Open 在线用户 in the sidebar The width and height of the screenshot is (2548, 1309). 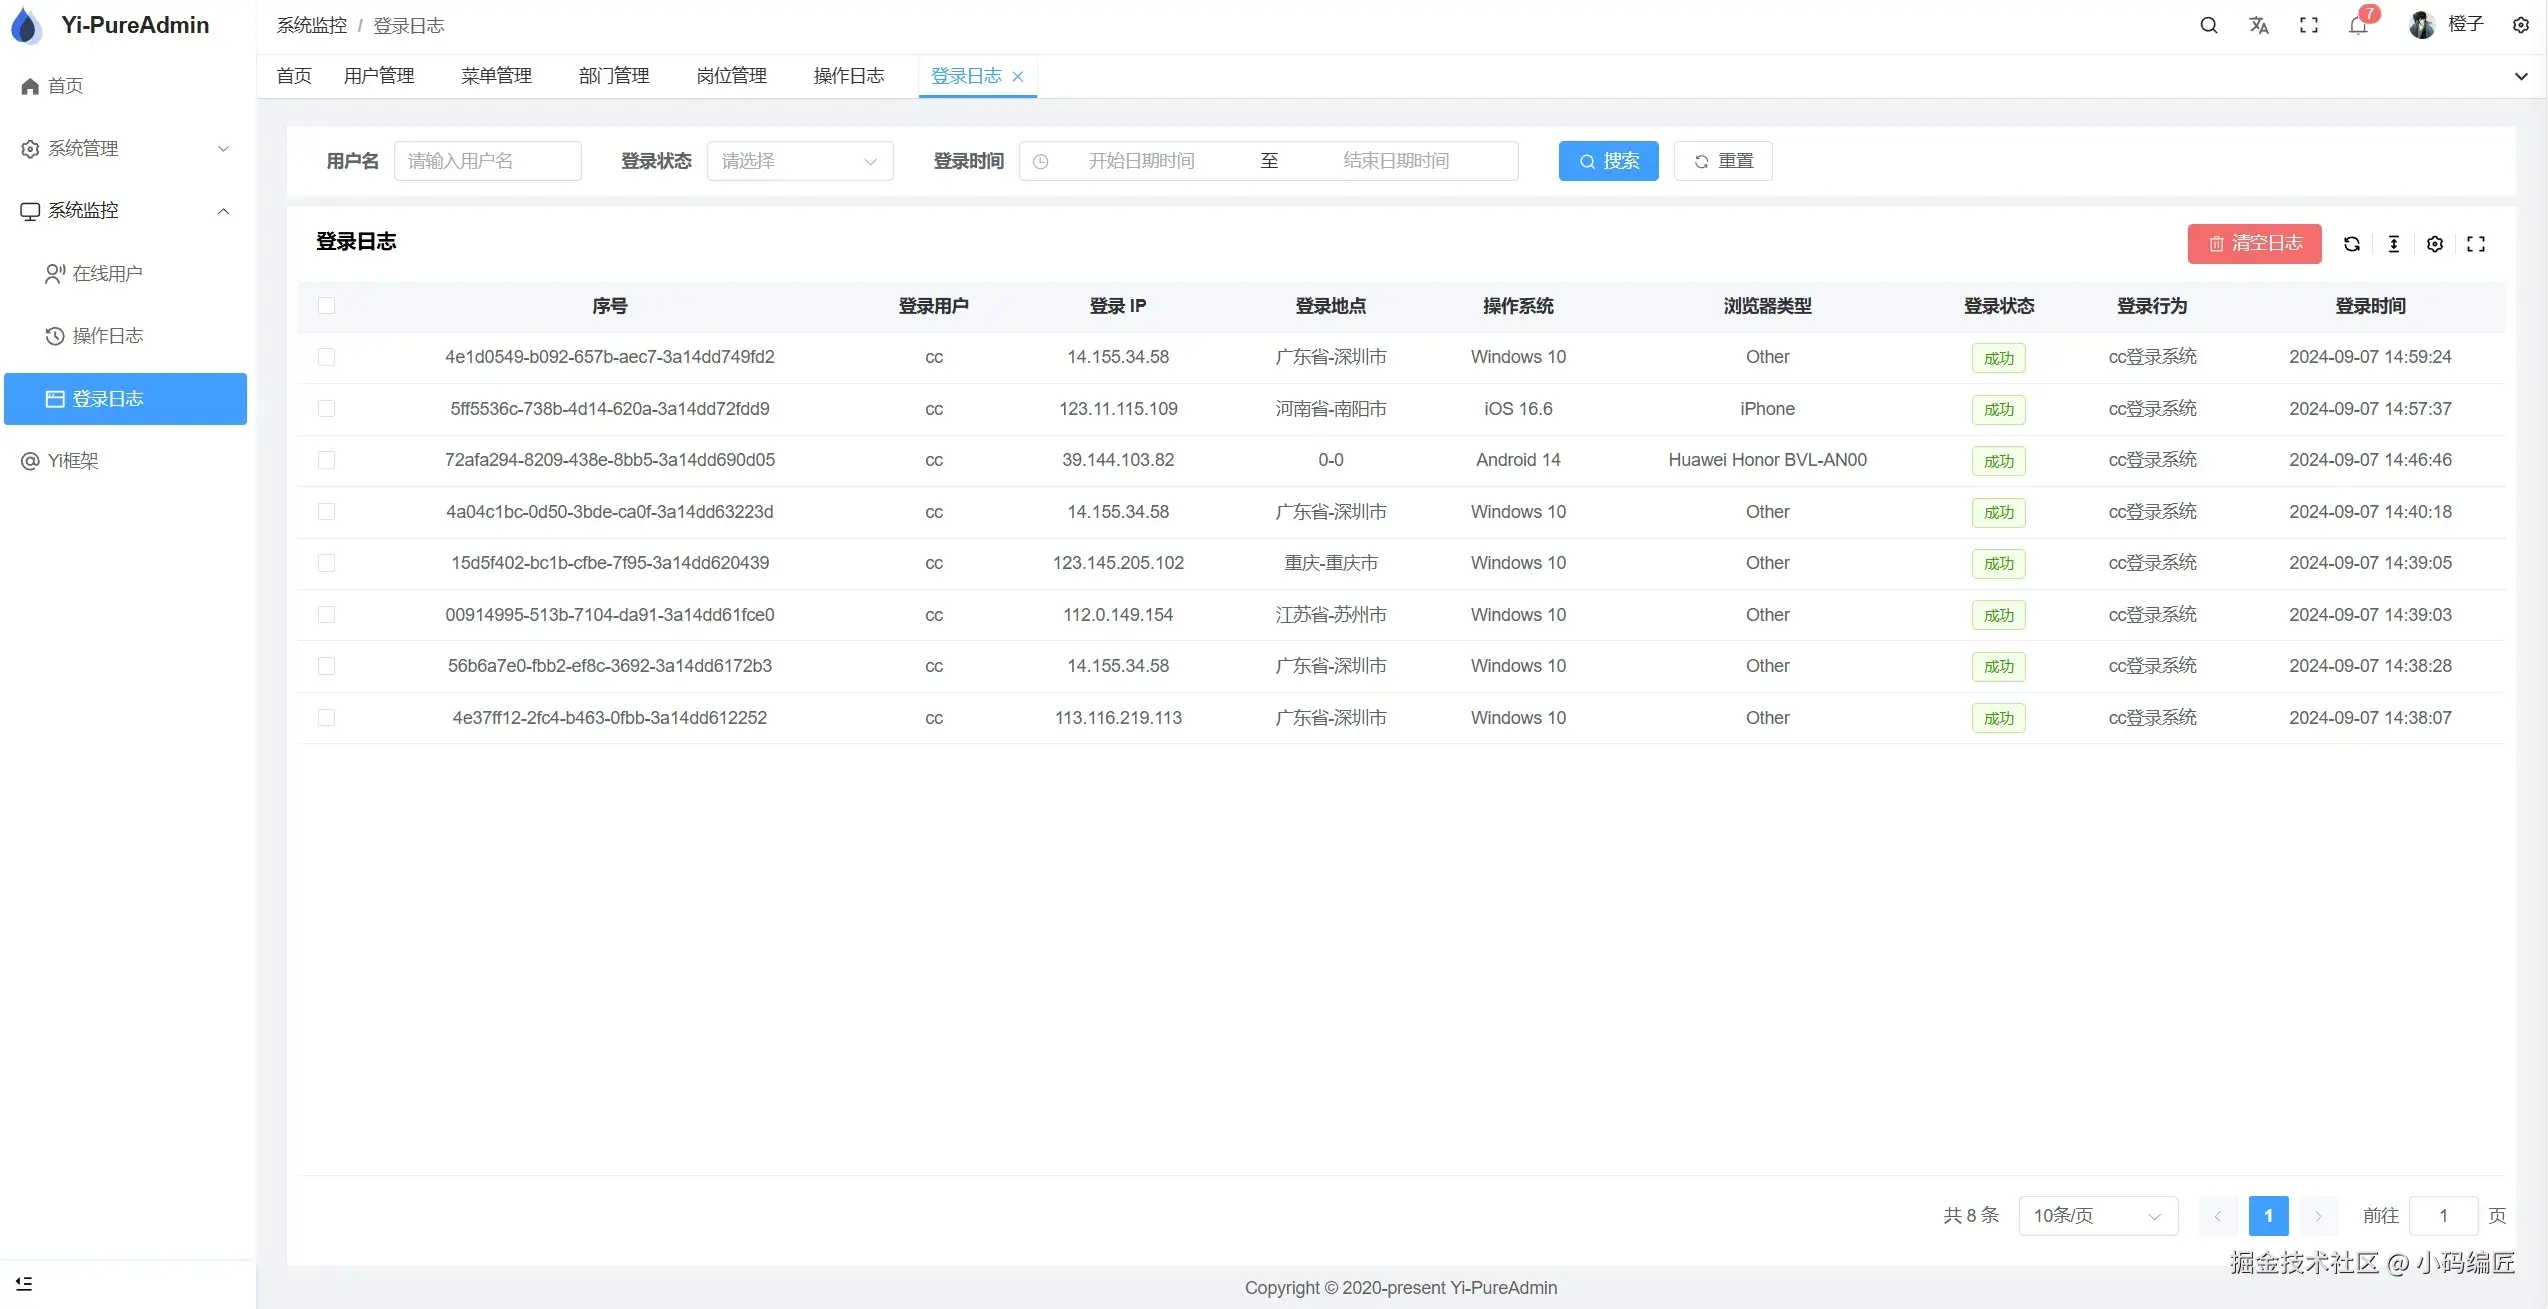click(x=107, y=274)
